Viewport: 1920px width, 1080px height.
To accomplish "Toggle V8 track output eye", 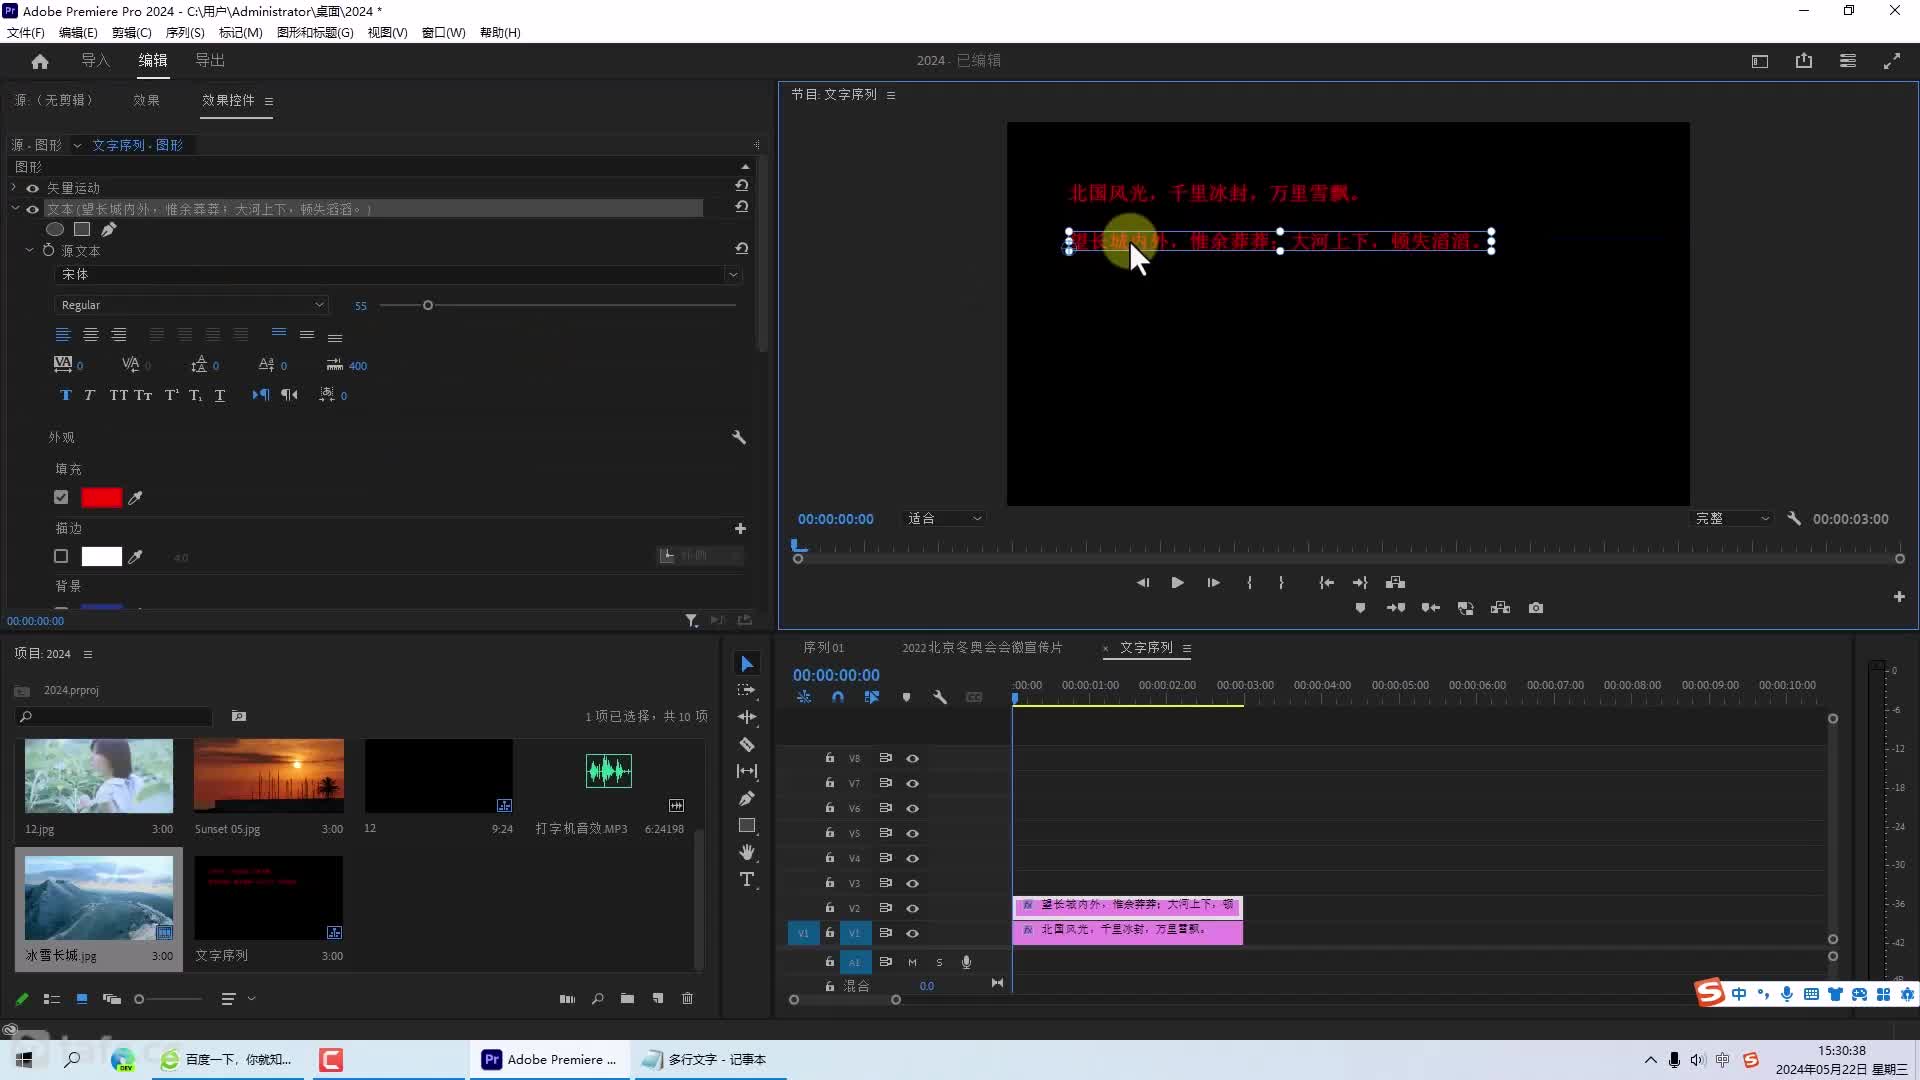I will pos(912,758).
